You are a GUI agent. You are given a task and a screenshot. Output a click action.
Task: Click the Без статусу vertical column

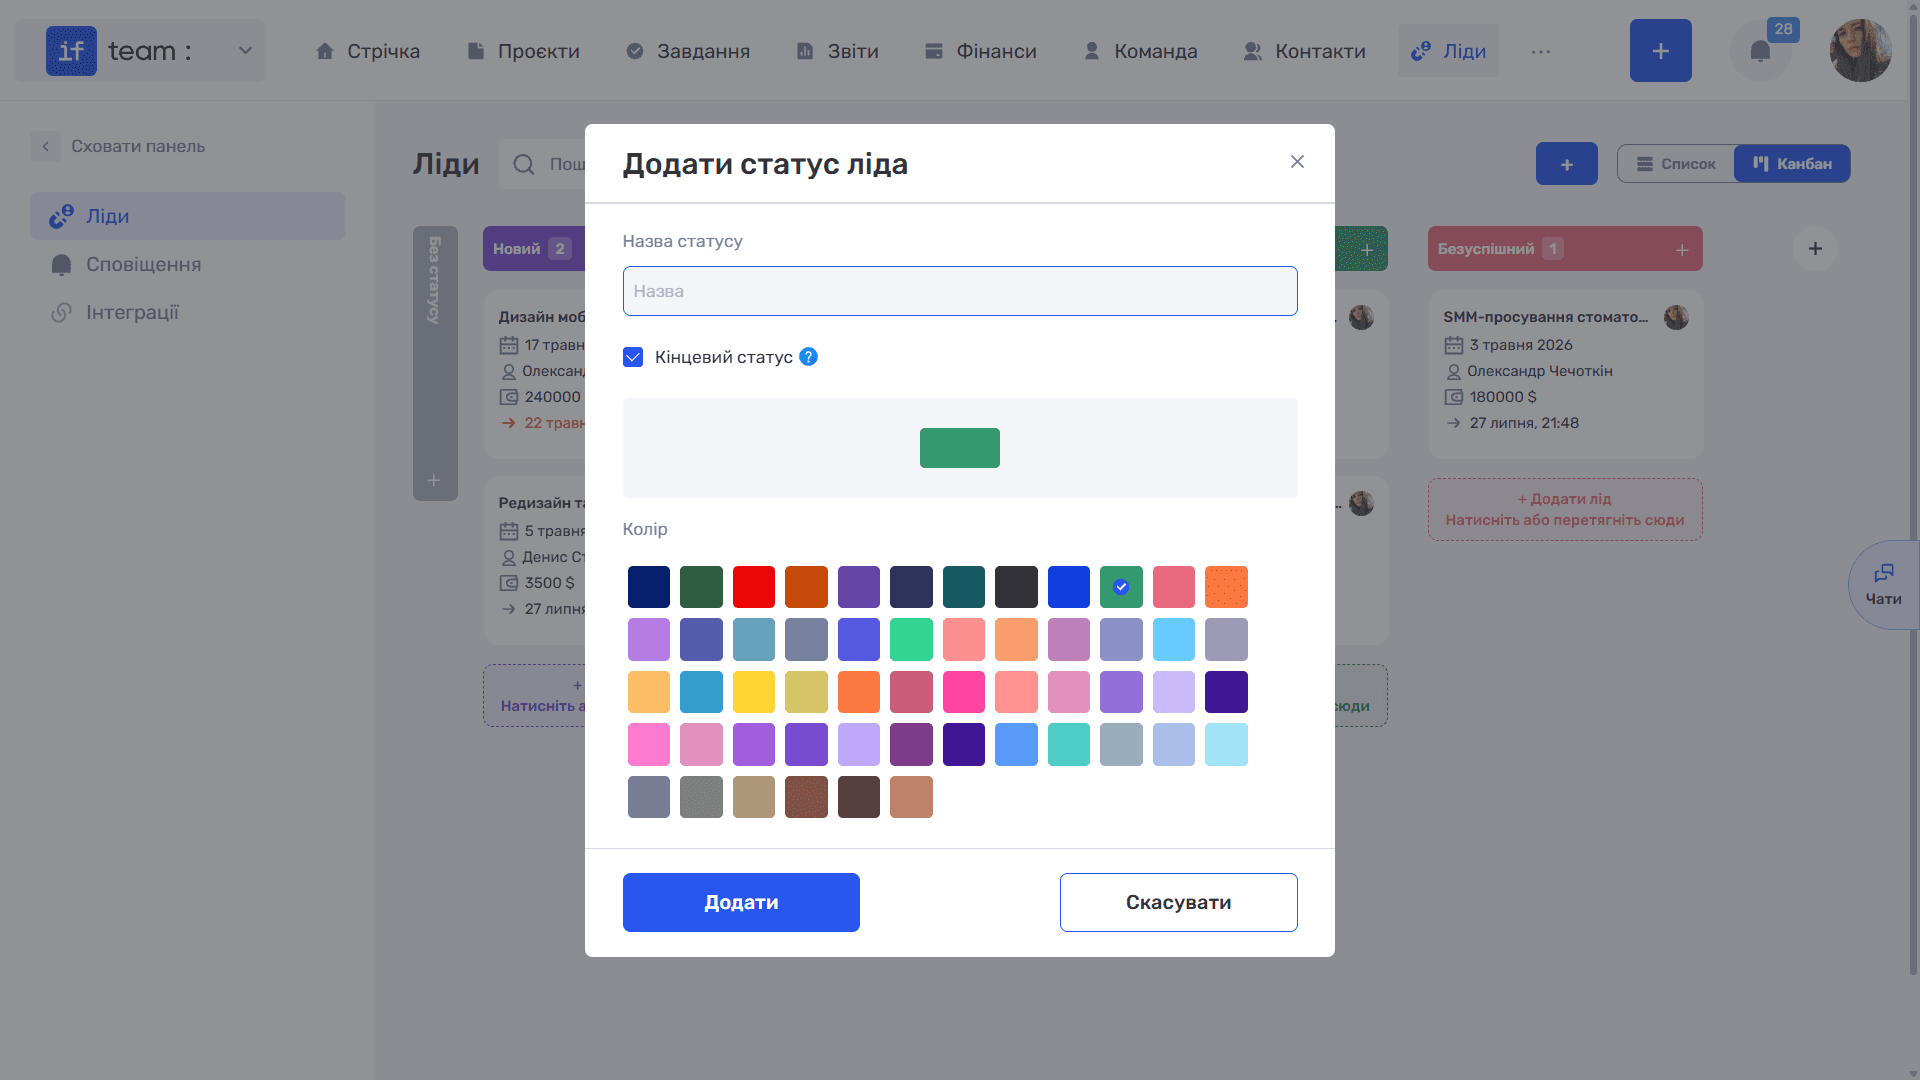pos(435,363)
